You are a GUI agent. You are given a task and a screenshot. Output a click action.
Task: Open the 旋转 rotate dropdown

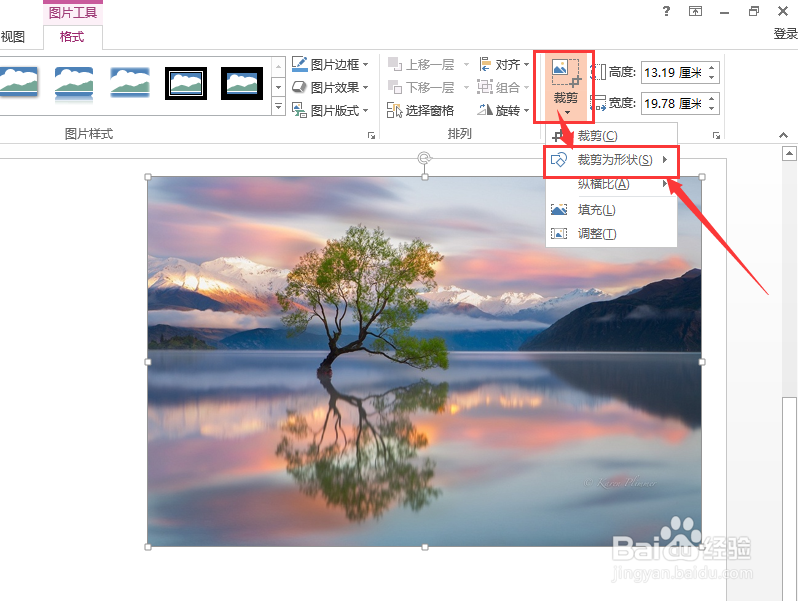(x=504, y=110)
